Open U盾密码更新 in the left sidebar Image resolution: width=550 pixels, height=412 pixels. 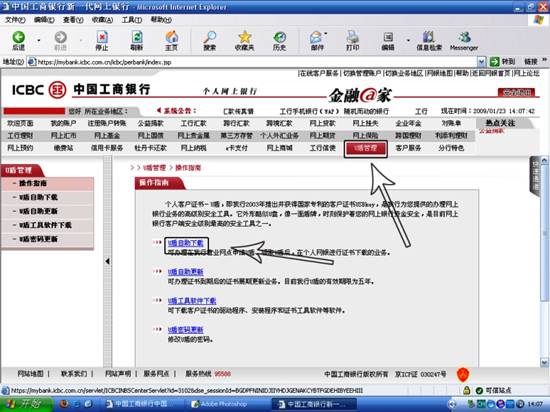coord(38,239)
